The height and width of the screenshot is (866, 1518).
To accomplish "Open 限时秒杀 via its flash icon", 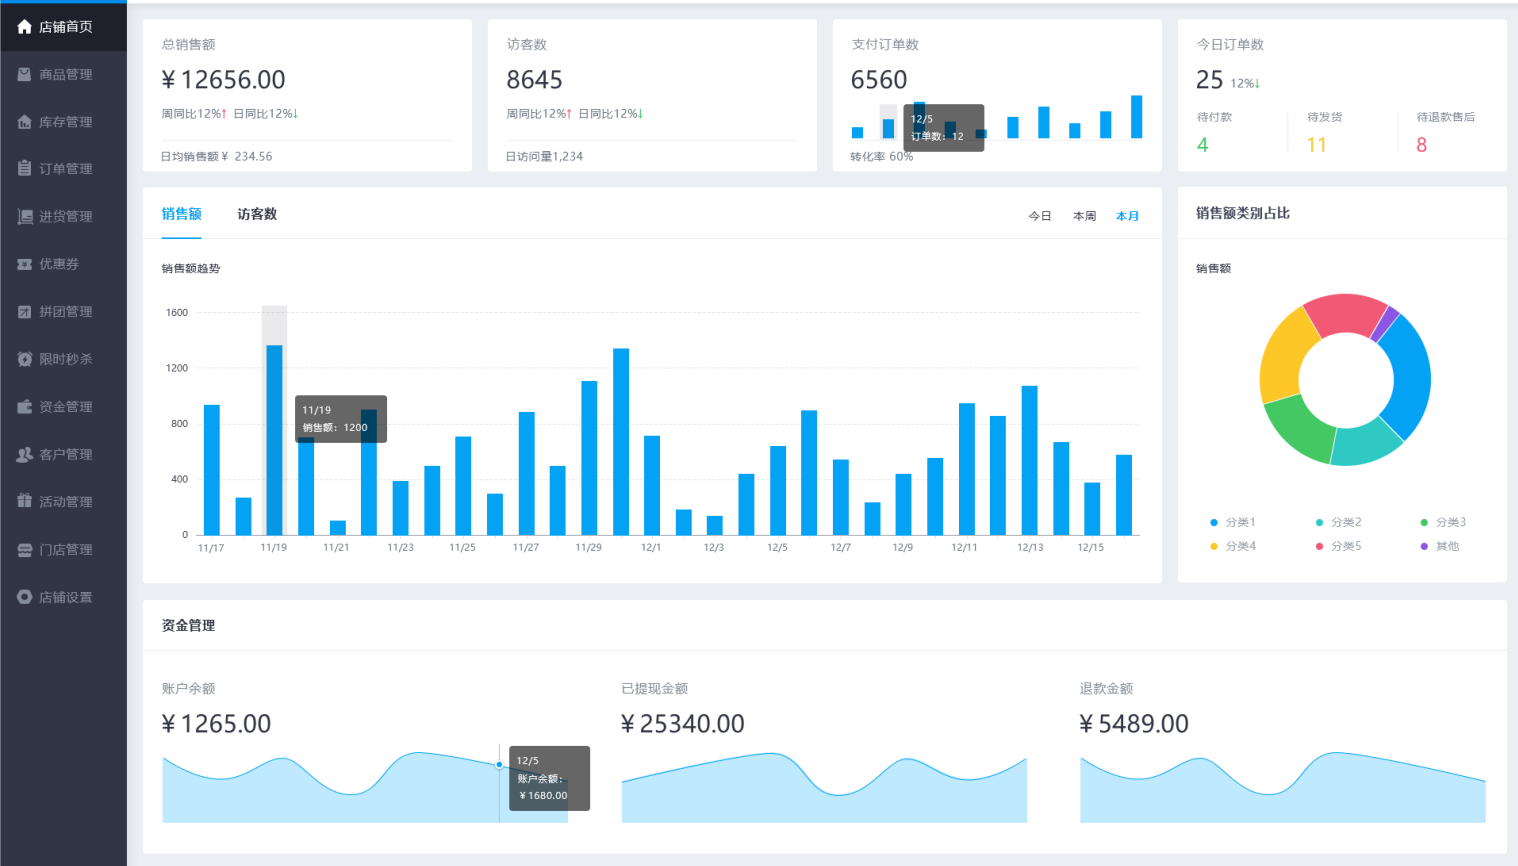I will click(x=24, y=359).
